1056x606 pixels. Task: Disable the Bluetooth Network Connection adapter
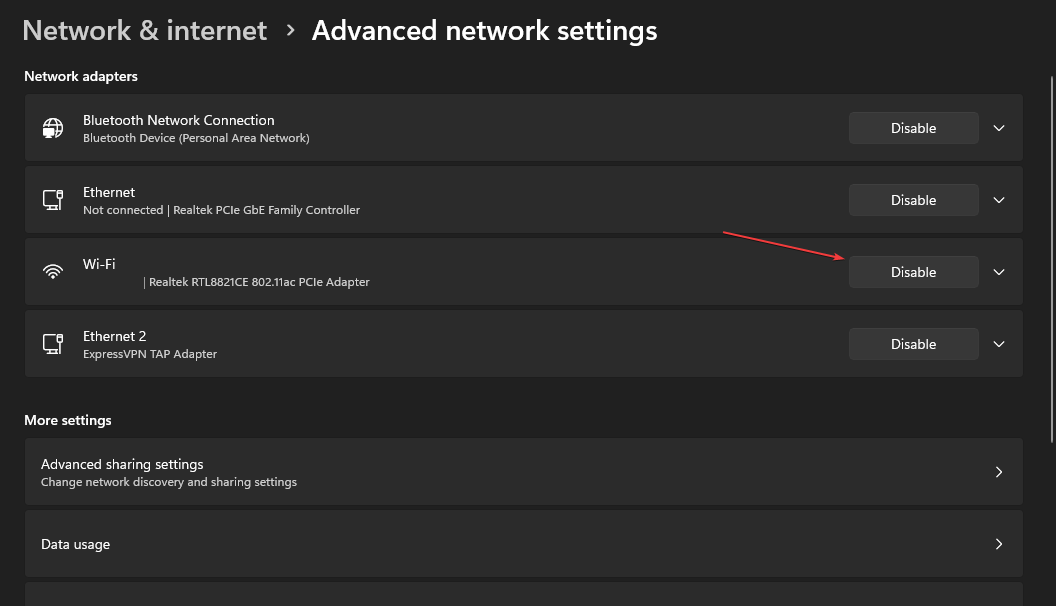click(913, 128)
